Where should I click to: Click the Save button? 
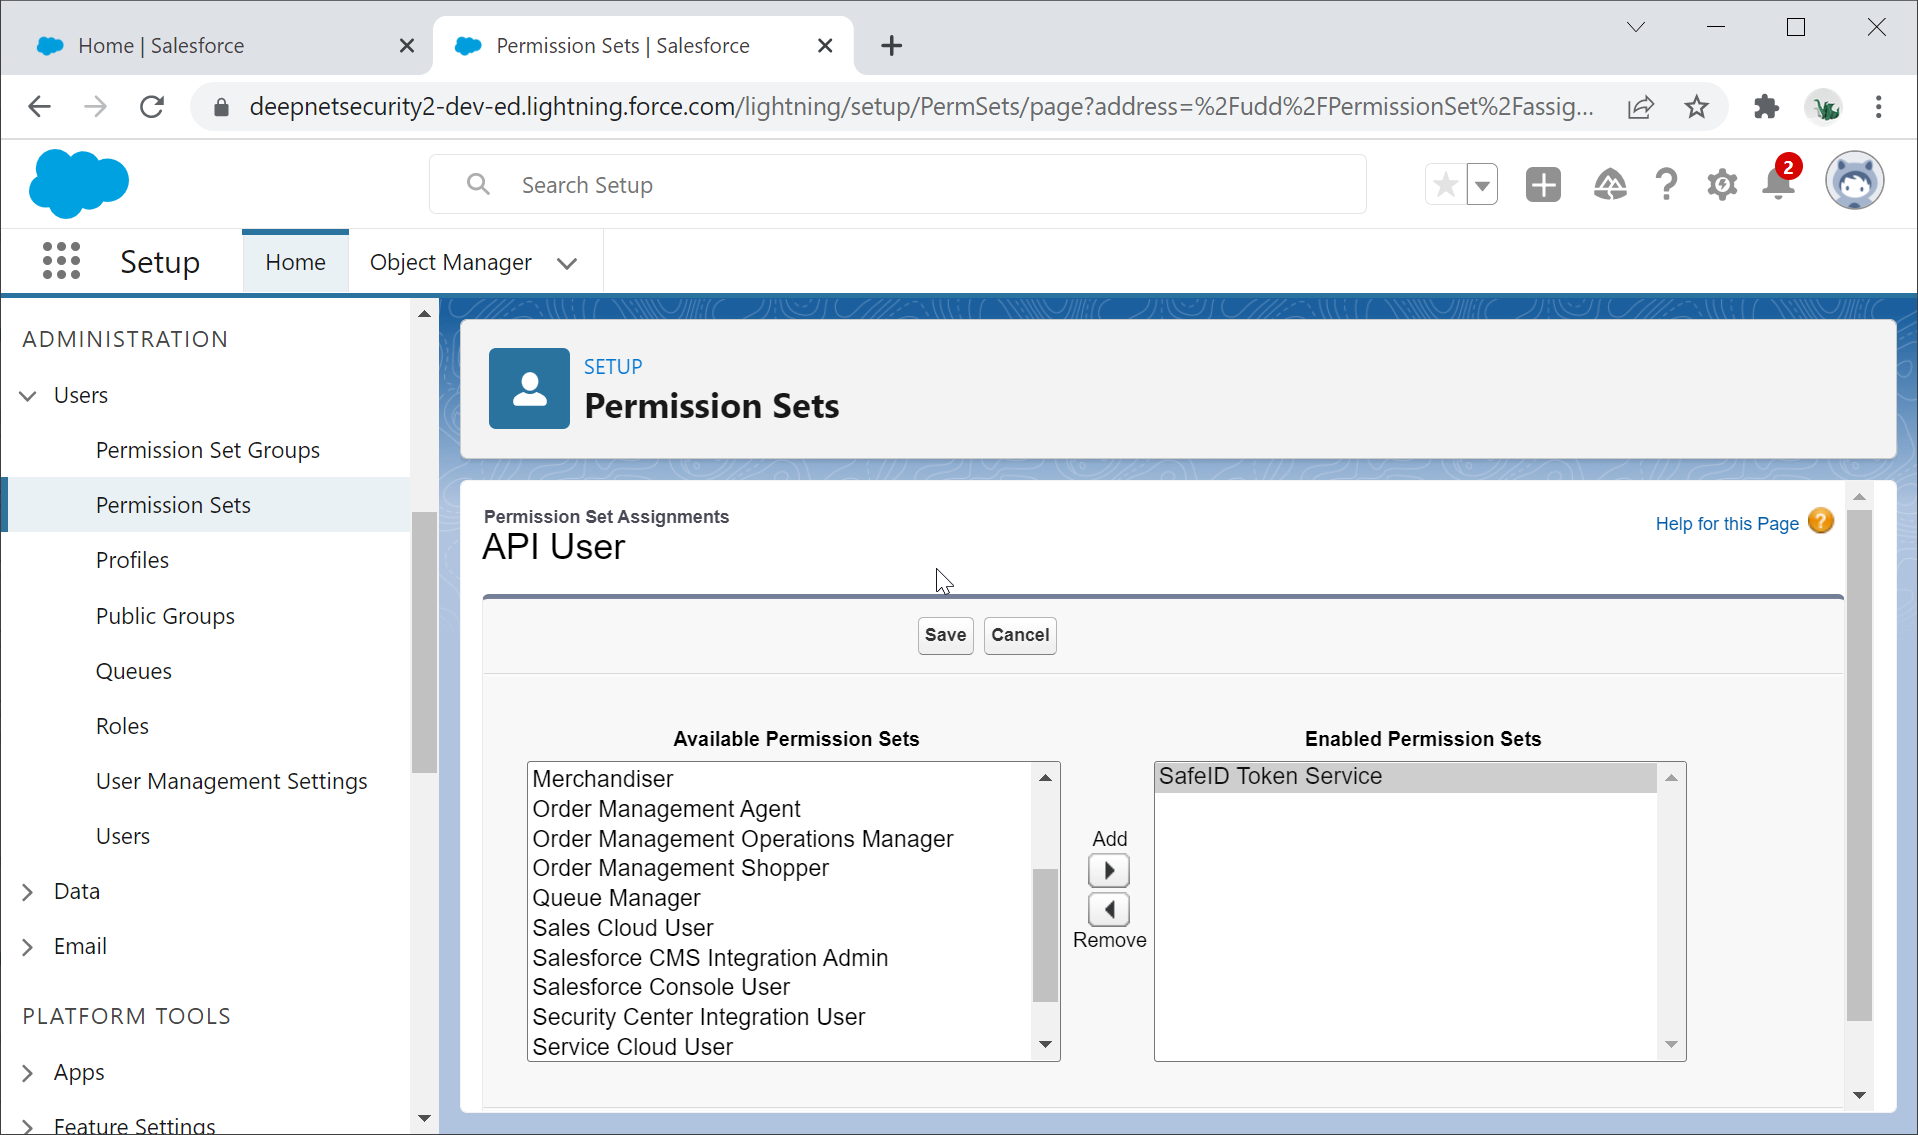tap(945, 635)
